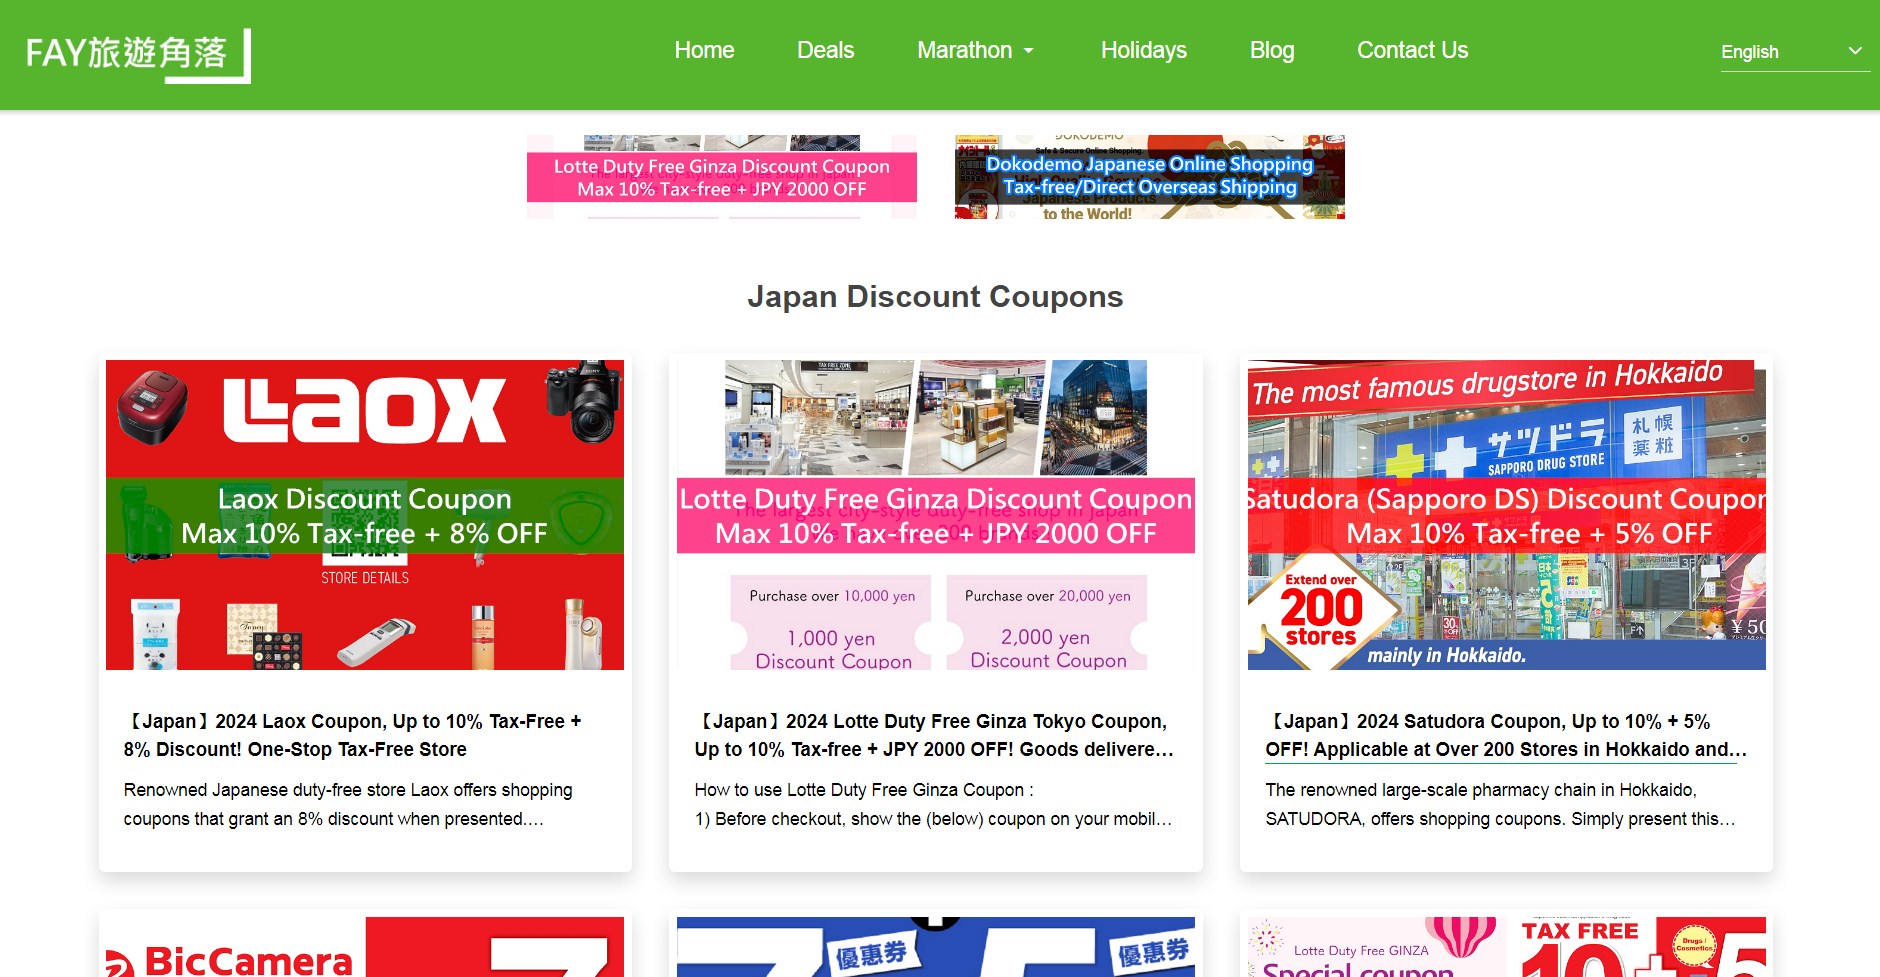Click the 2024 Laox Coupon article title
The width and height of the screenshot is (1880, 977).
(353, 735)
